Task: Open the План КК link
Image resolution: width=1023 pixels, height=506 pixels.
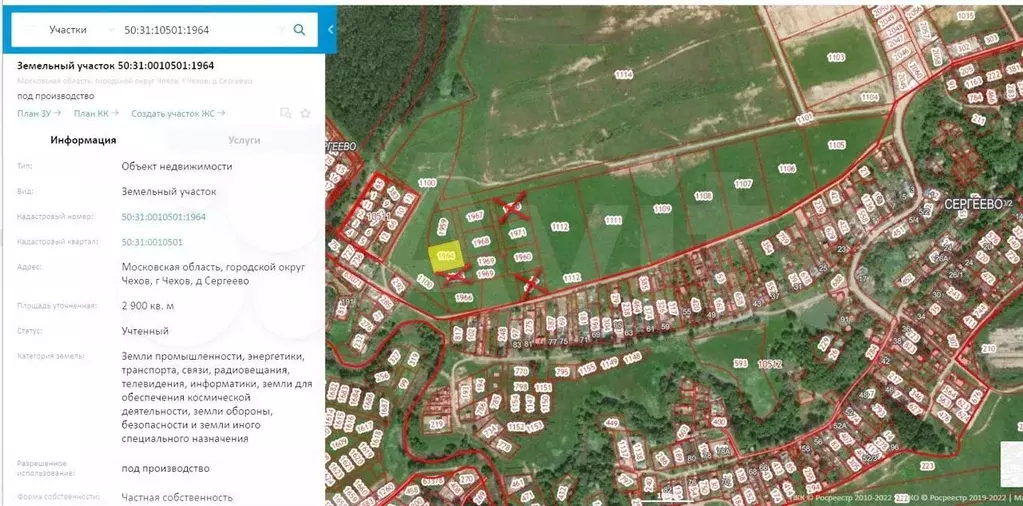Action: 96,114
